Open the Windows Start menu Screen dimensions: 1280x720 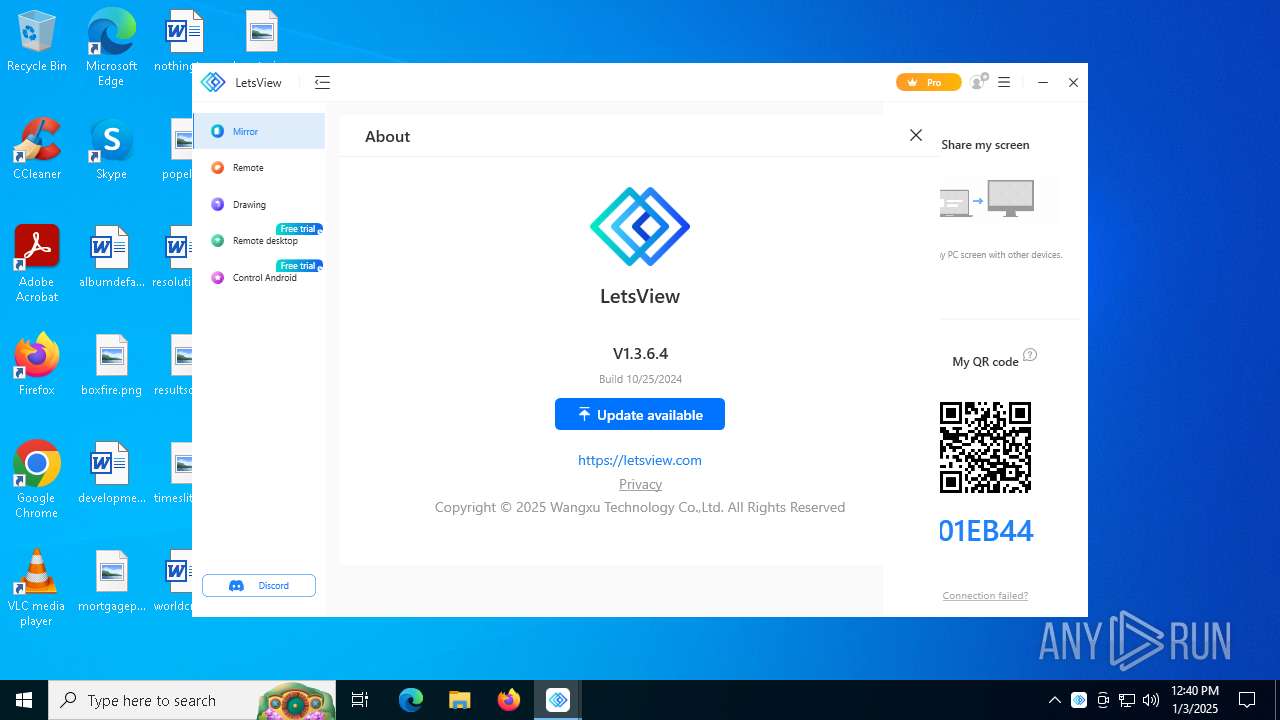(24, 700)
